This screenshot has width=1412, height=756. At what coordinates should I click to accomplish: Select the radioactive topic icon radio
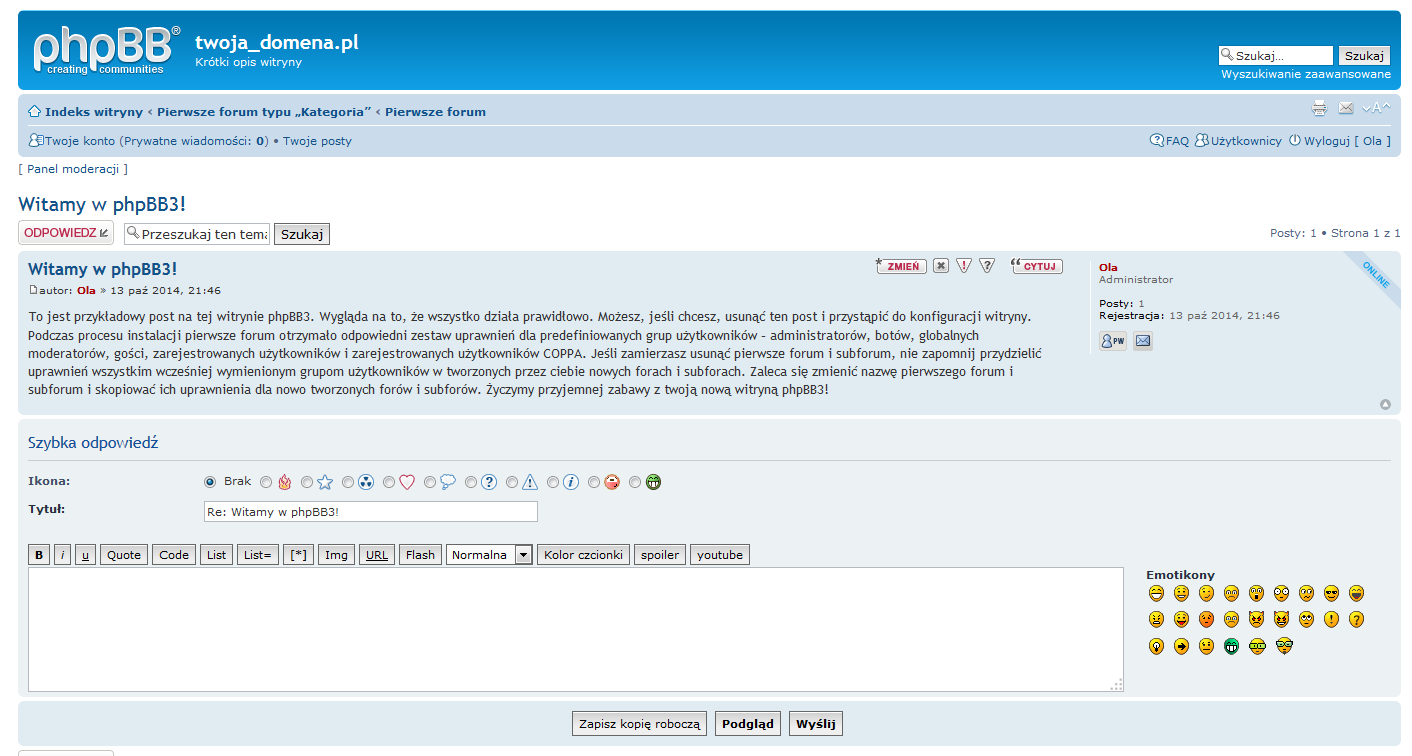point(348,482)
